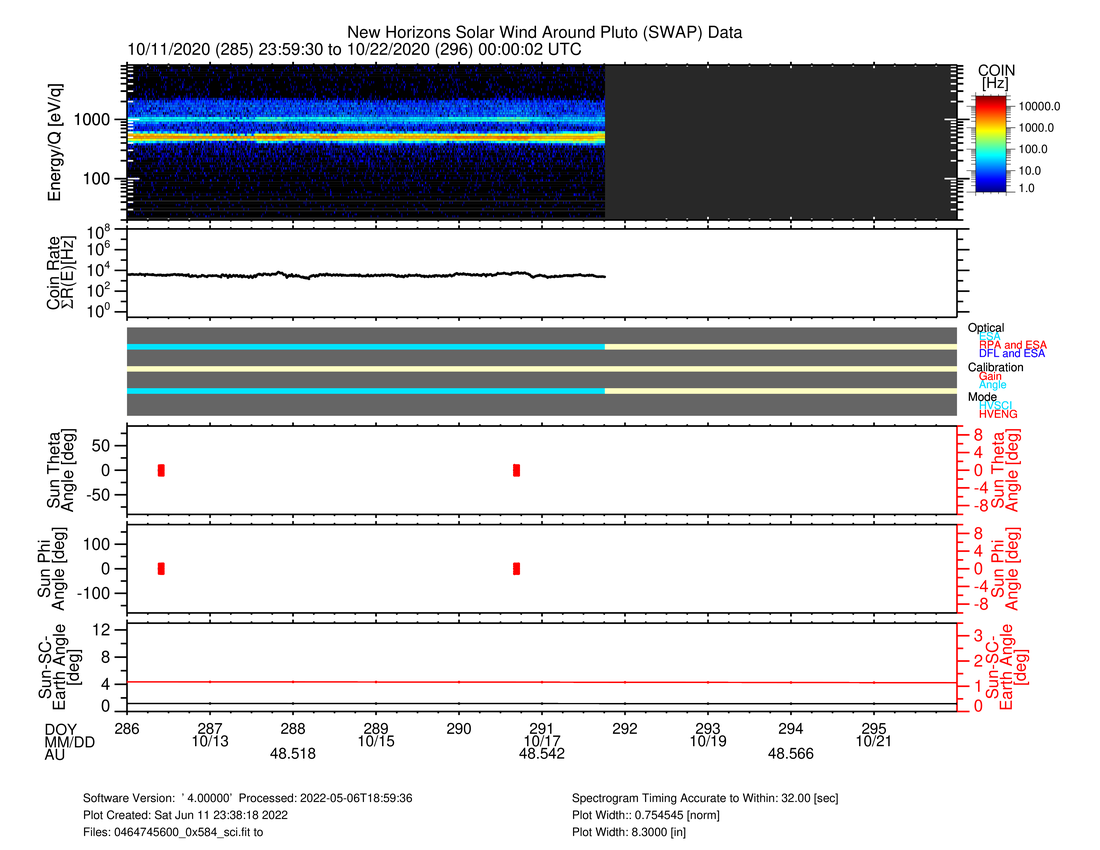Click the red Sun-SC-Earth Angle line

click(x=540, y=682)
